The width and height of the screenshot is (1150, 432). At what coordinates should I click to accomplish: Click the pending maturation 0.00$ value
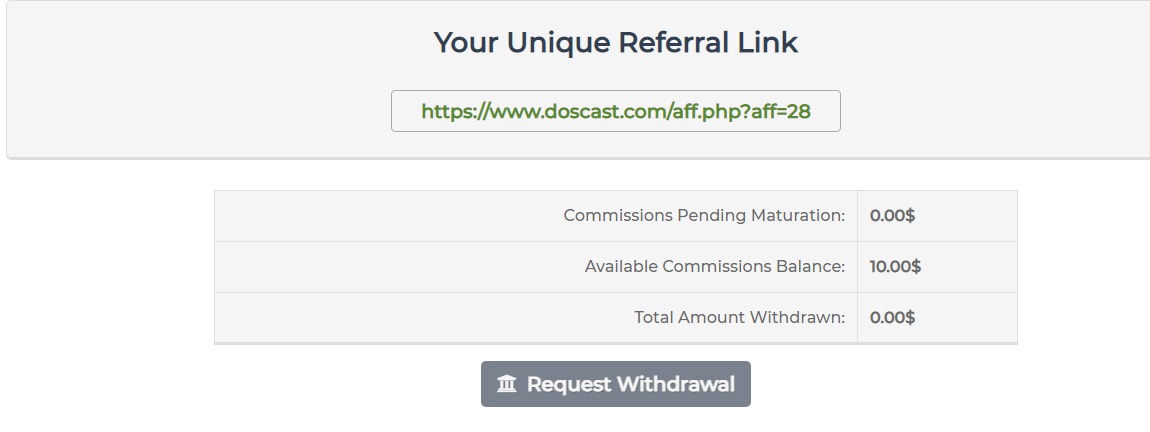(892, 216)
